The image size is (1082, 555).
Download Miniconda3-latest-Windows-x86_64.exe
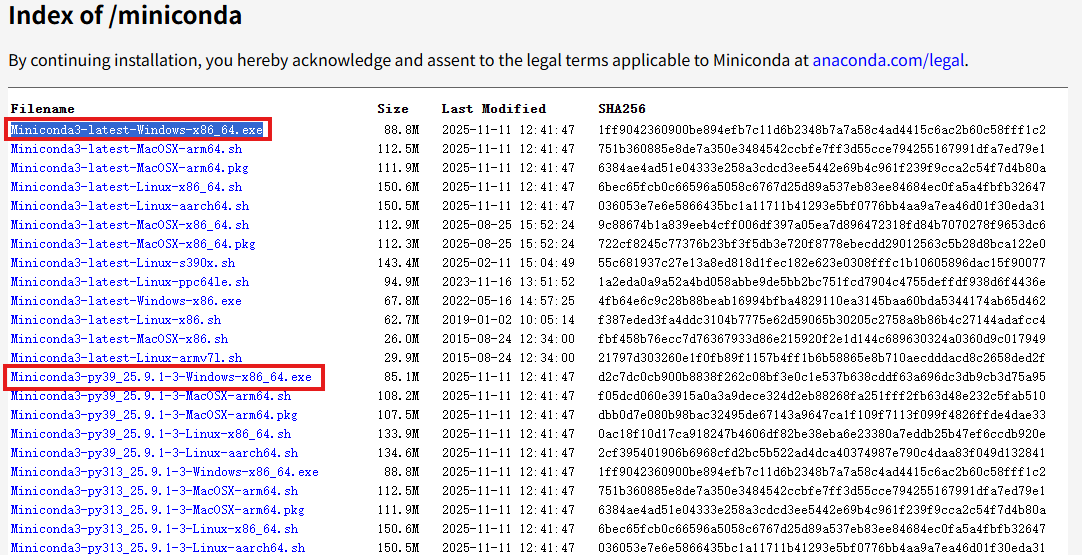[137, 130]
